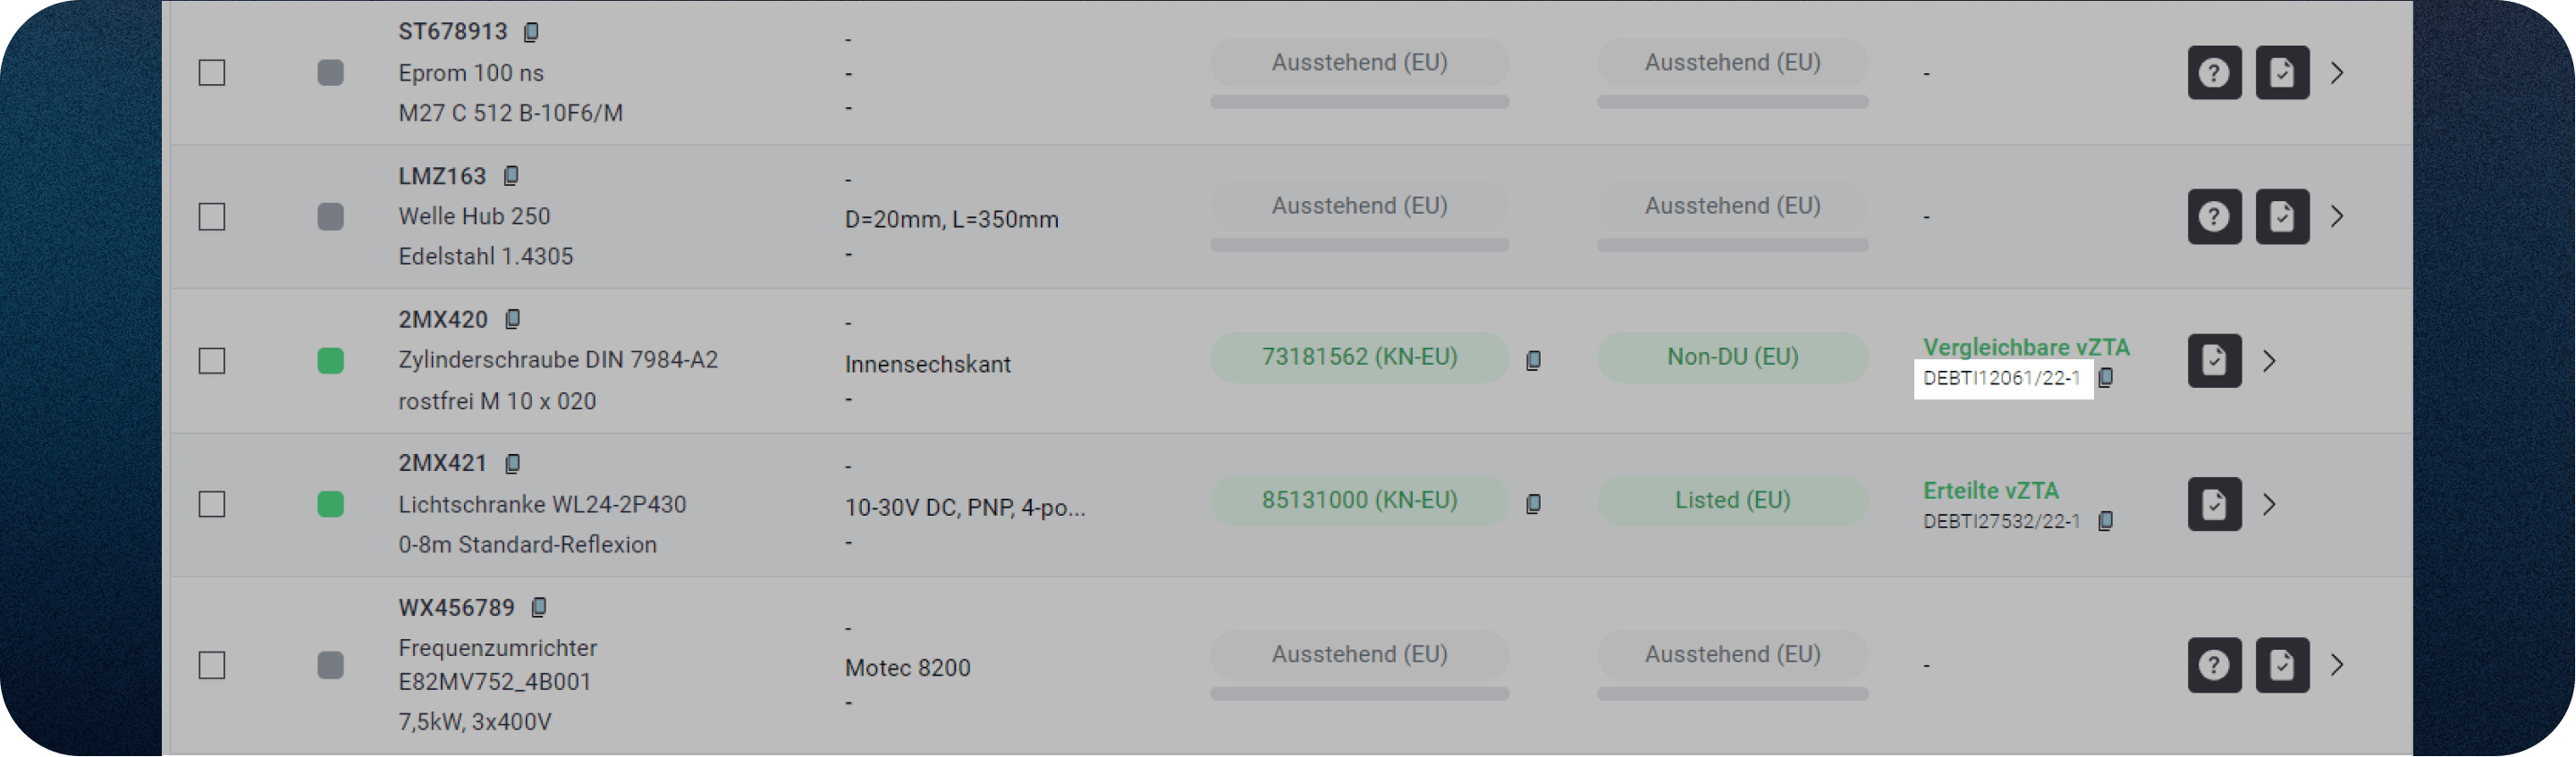
Task: Tick checkbox for Zylinderschraube 2MX420 row
Action: pos(212,361)
